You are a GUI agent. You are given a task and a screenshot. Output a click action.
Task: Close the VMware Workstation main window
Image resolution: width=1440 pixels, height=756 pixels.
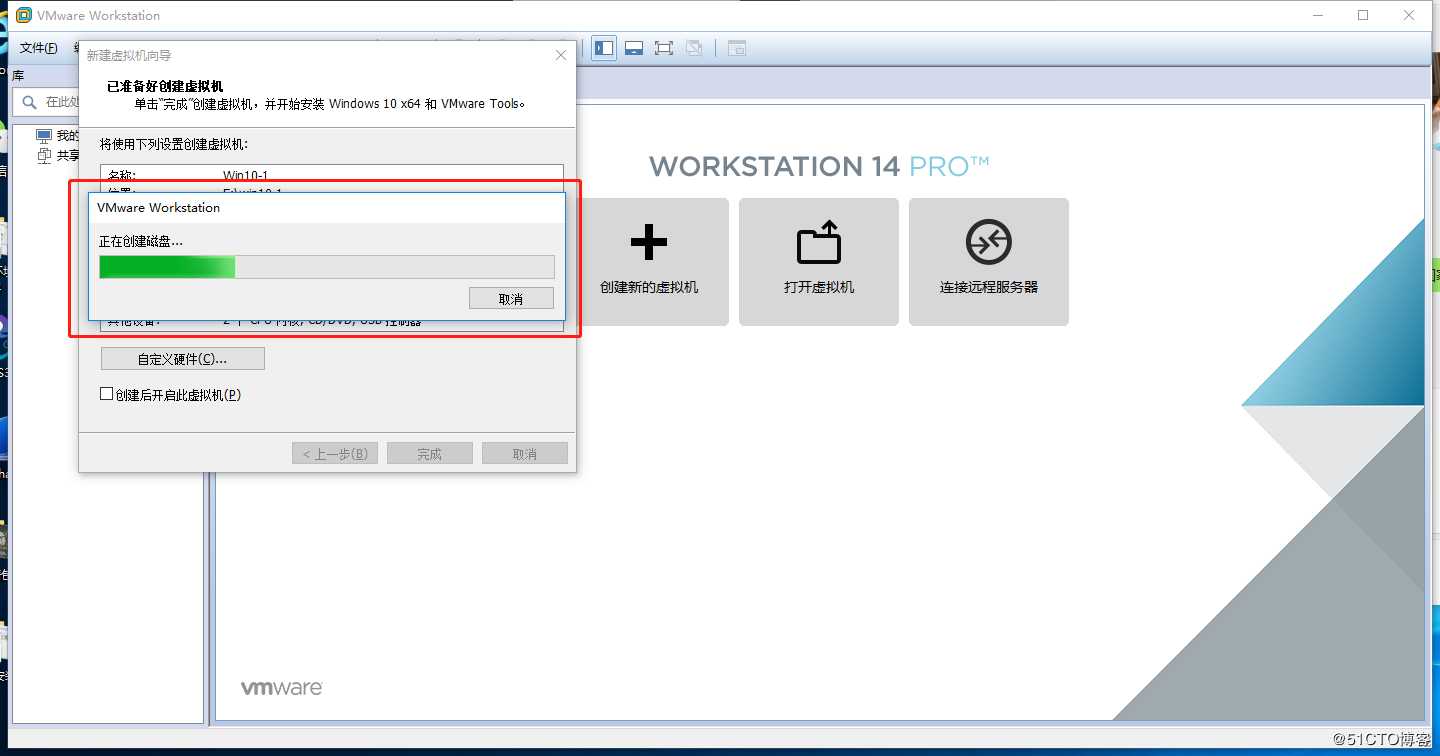(1409, 15)
